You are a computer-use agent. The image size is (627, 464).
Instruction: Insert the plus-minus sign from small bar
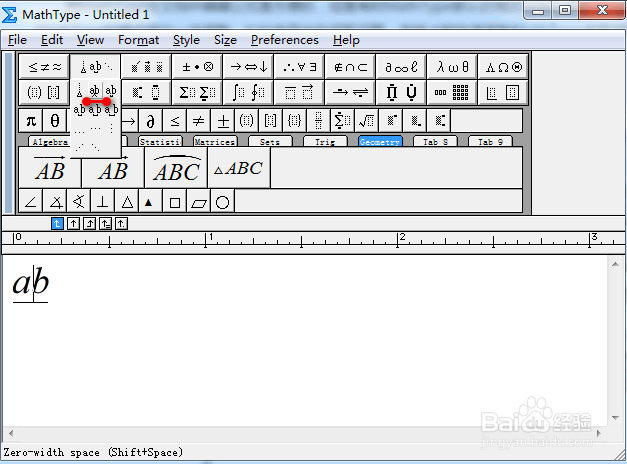(223, 121)
